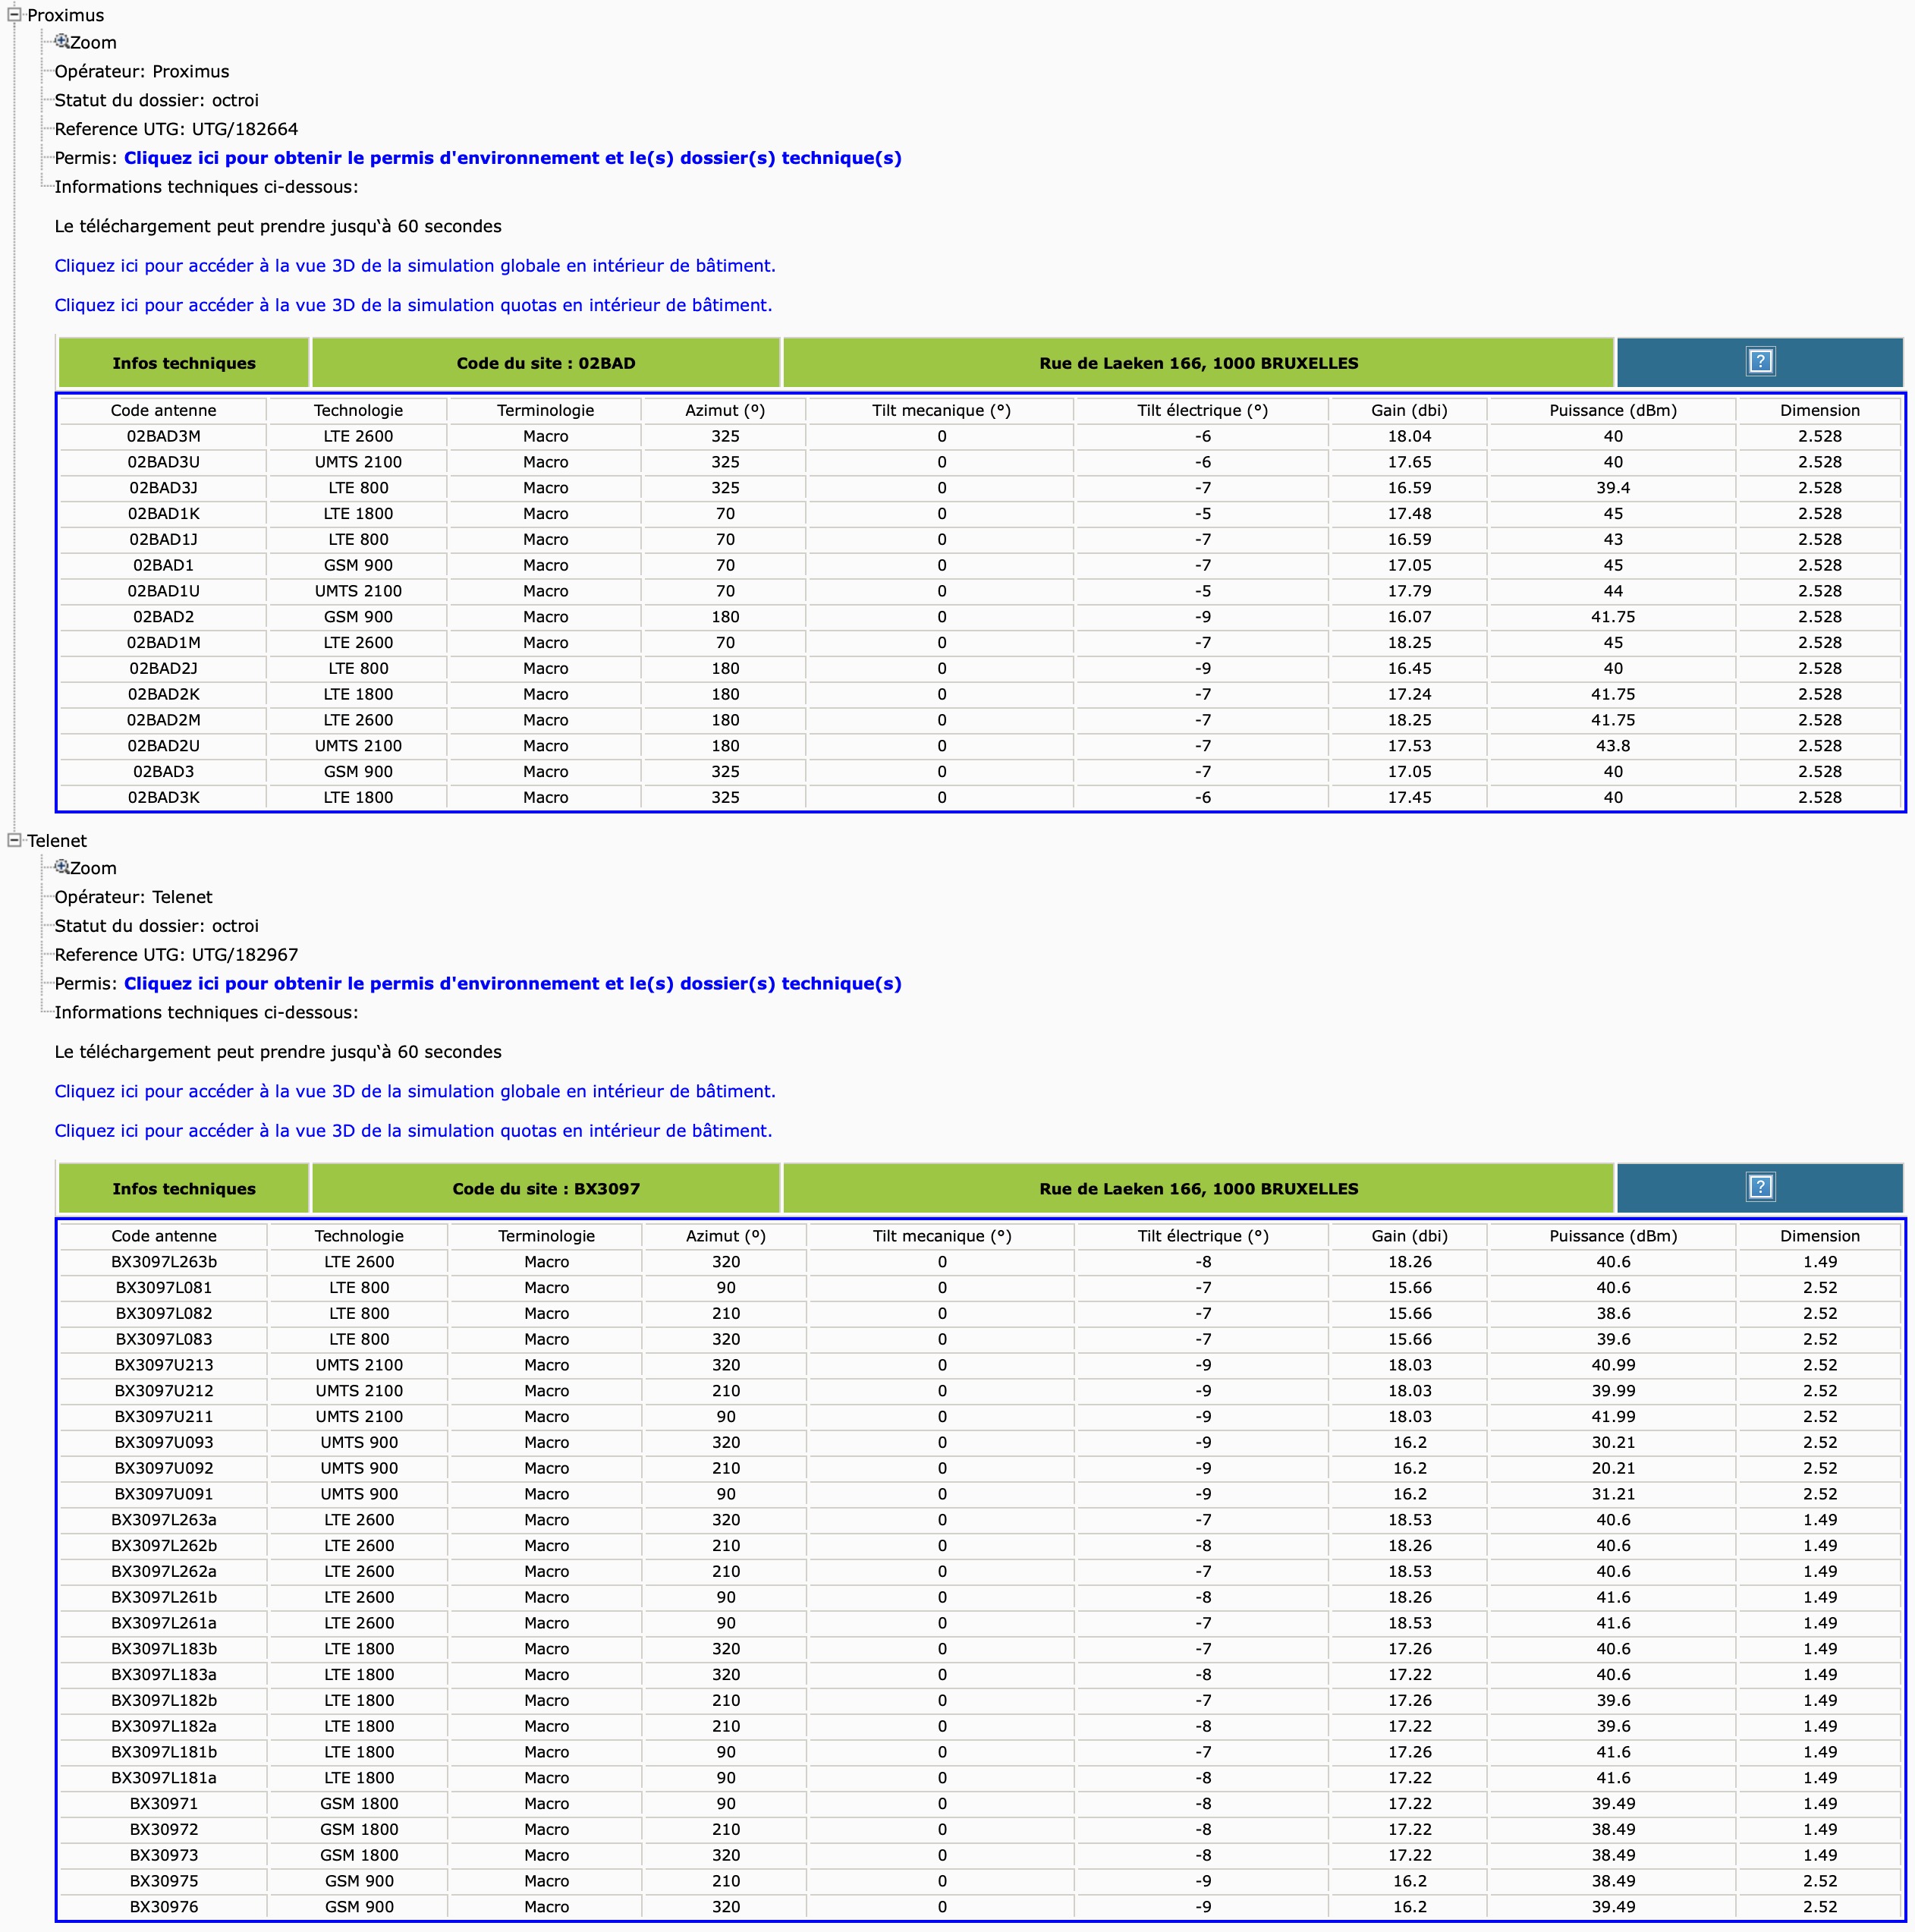Open the help icon for site BX3097
Viewport: 1915px width, 1932px height.
1760,1187
